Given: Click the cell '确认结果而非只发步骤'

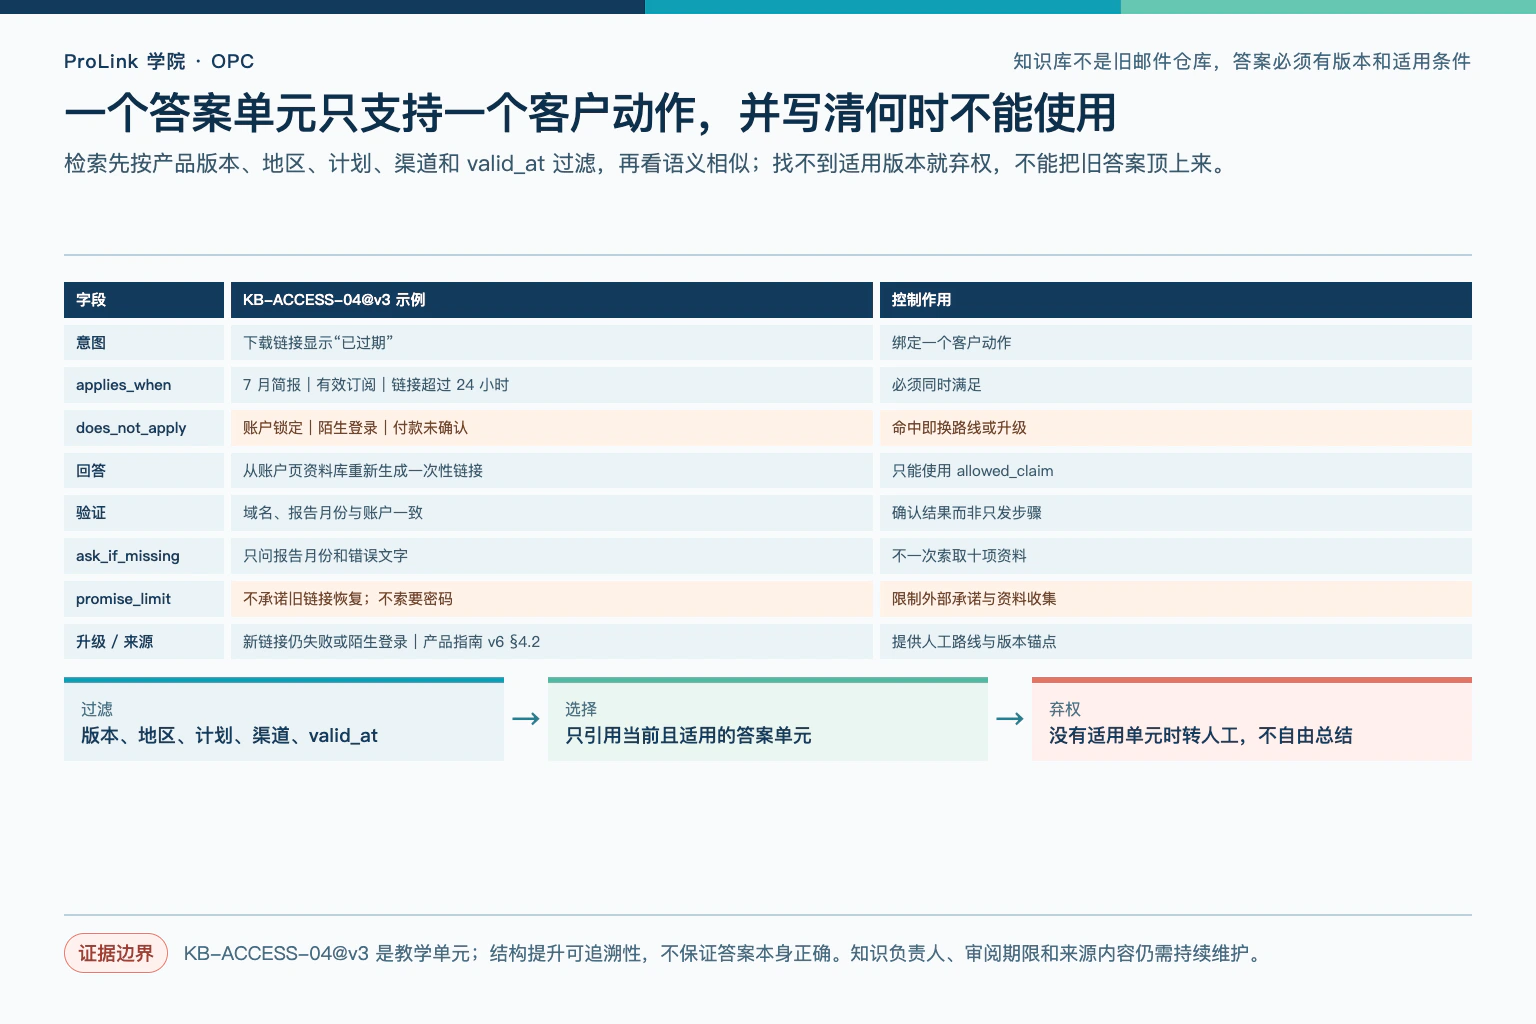Looking at the screenshot, I should click(x=1176, y=513).
